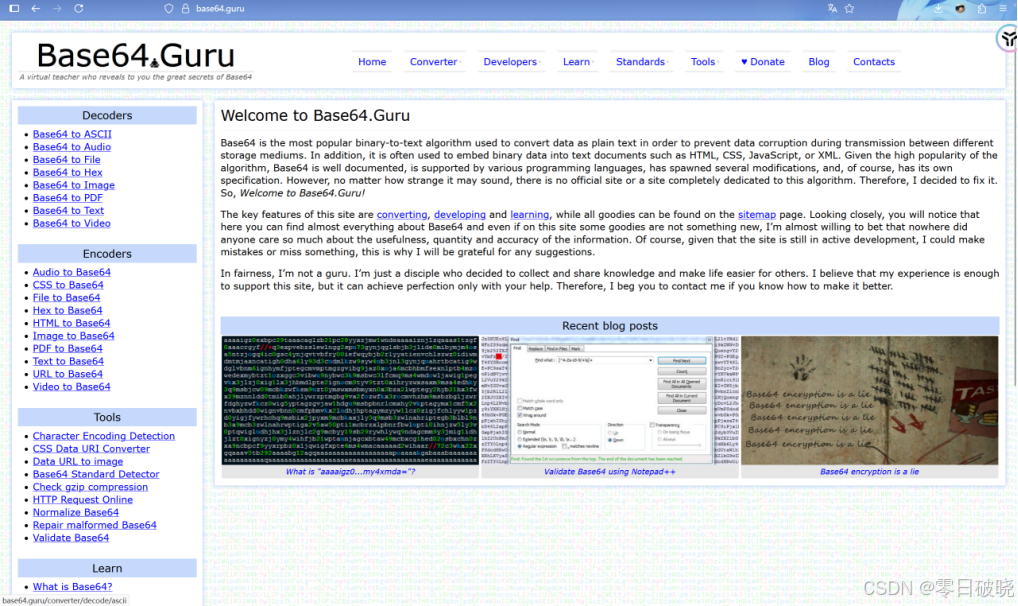Image resolution: width=1018 pixels, height=606 pixels.
Task: Open the Base64 to Hex link
Action: [68, 172]
